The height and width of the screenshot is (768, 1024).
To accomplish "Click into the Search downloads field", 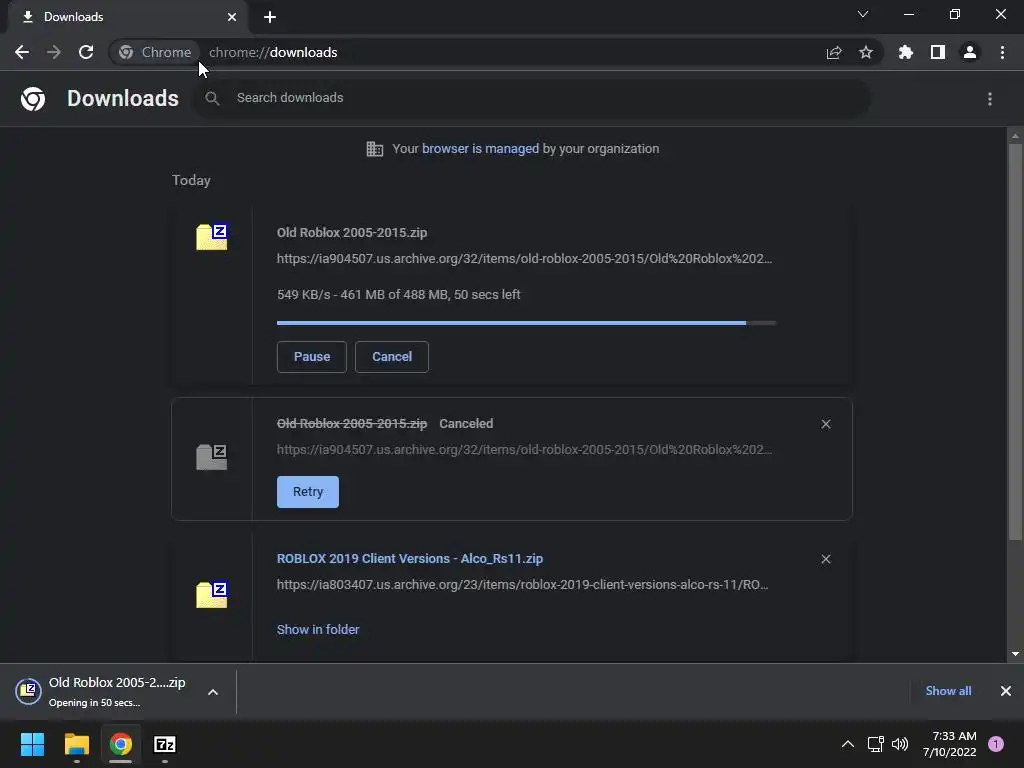I will pos(532,98).
